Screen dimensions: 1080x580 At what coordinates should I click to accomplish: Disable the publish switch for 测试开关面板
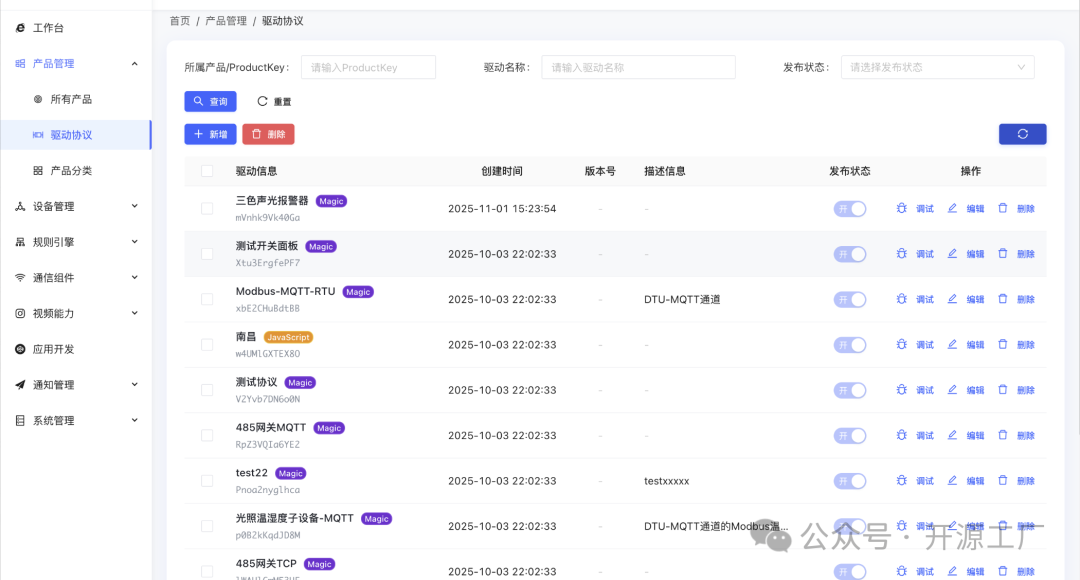(849, 253)
